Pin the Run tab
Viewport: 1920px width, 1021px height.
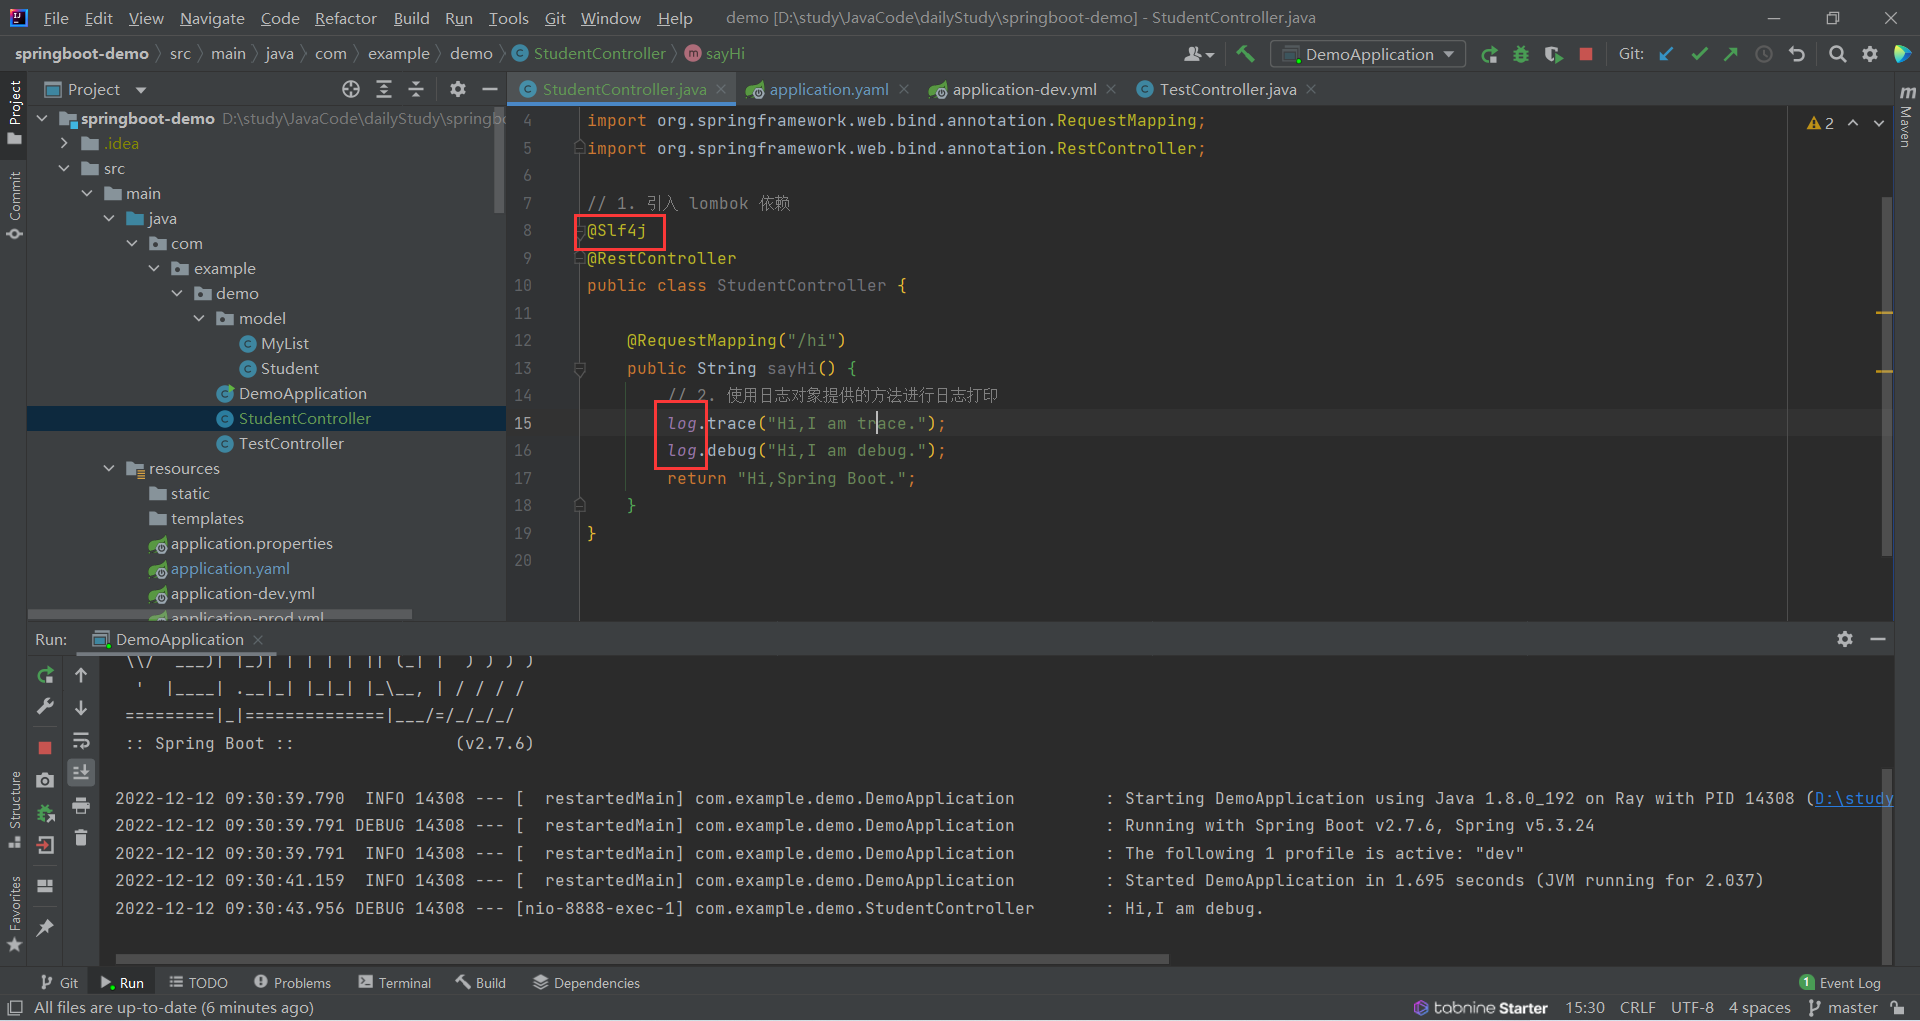pyautogui.click(x=45, y=928)
